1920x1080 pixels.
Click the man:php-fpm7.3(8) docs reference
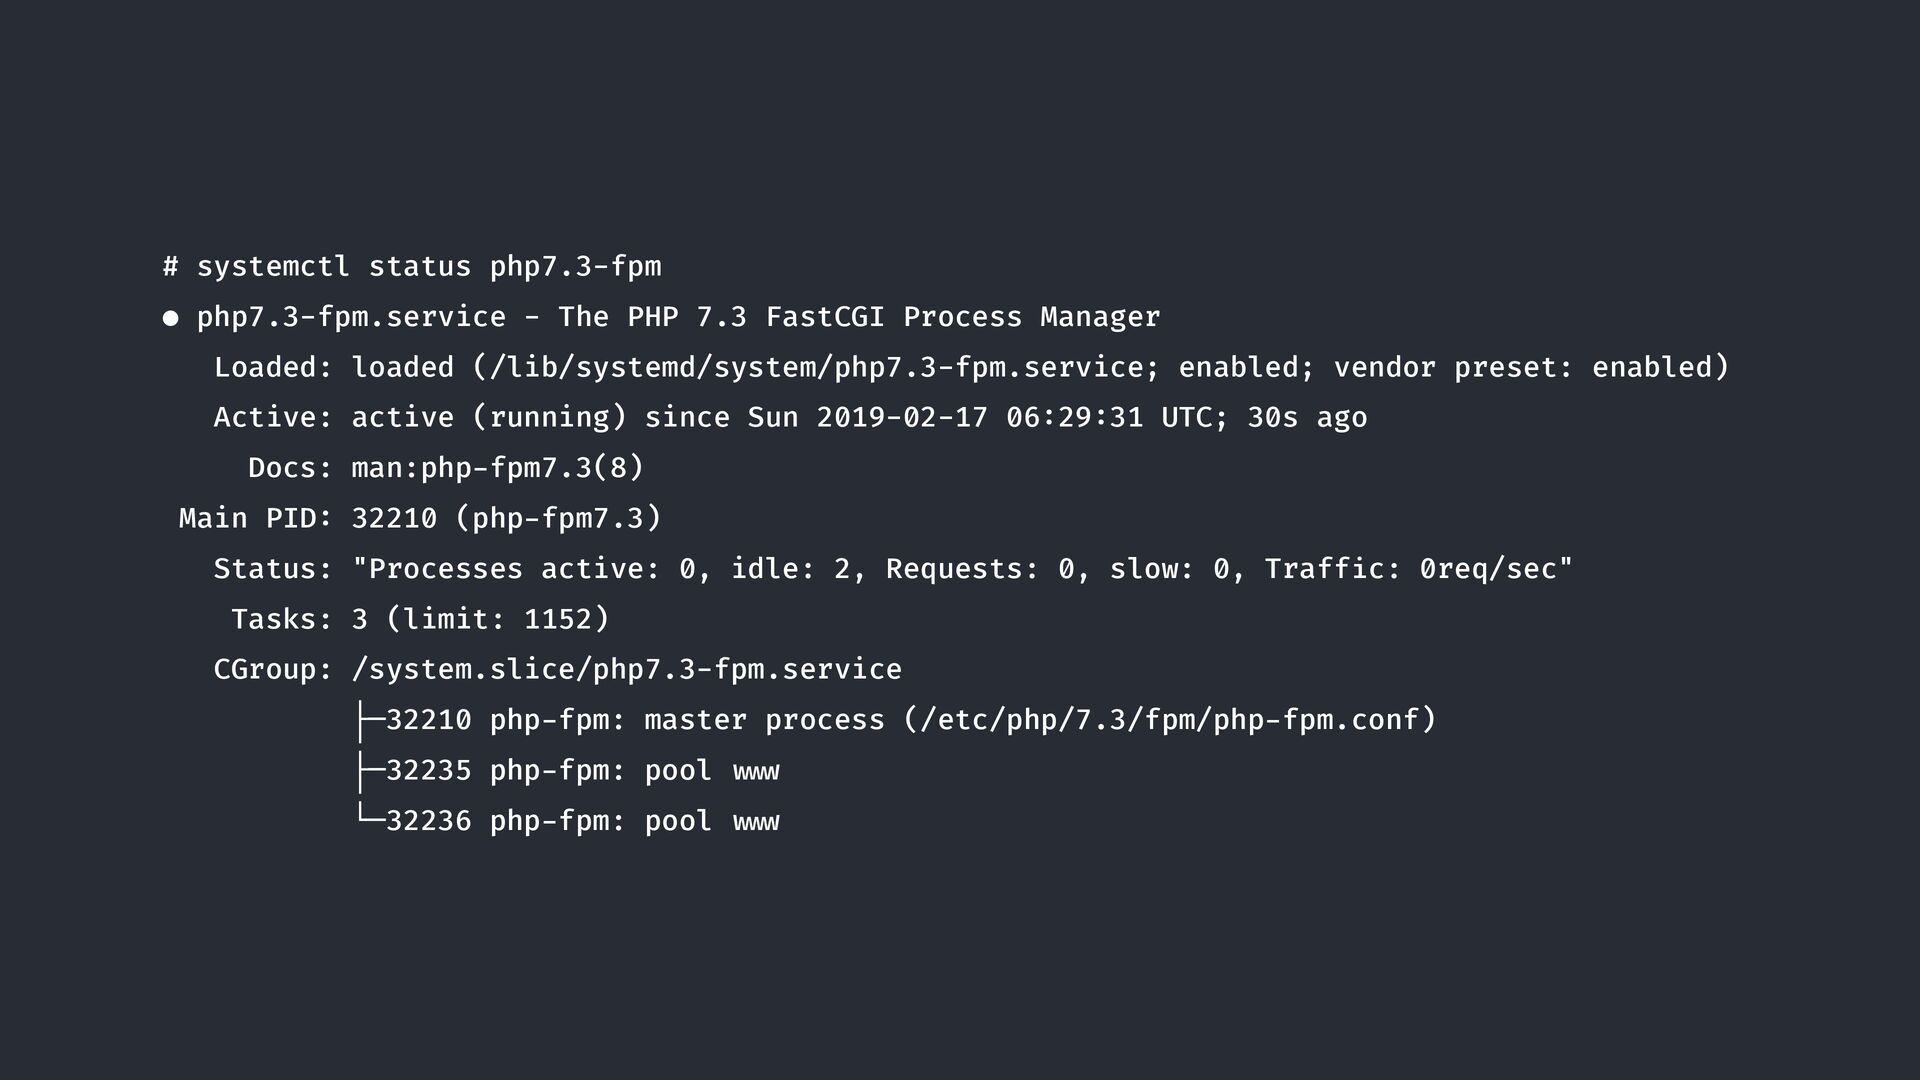pos(498,468)
